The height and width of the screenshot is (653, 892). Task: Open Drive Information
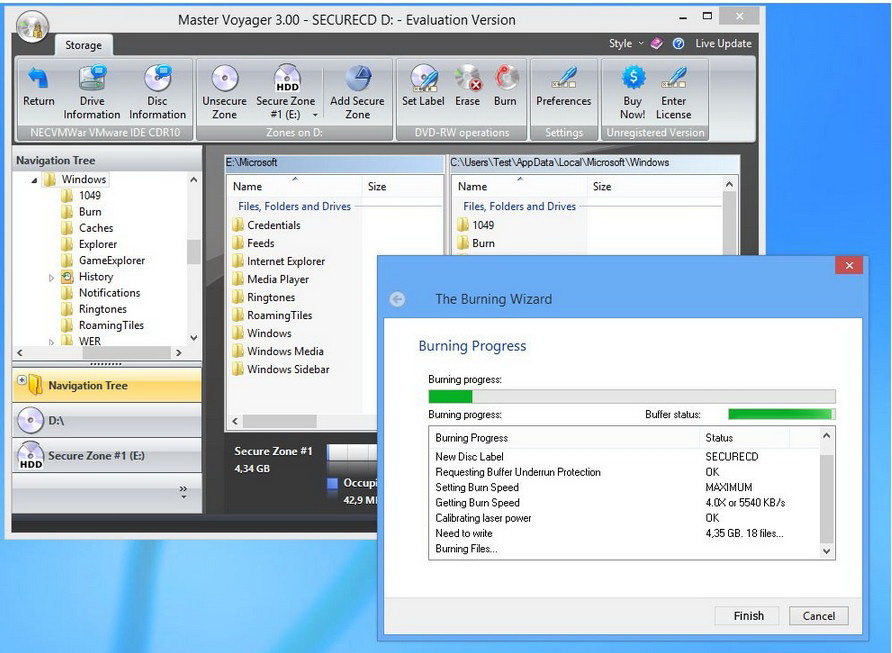92,80
